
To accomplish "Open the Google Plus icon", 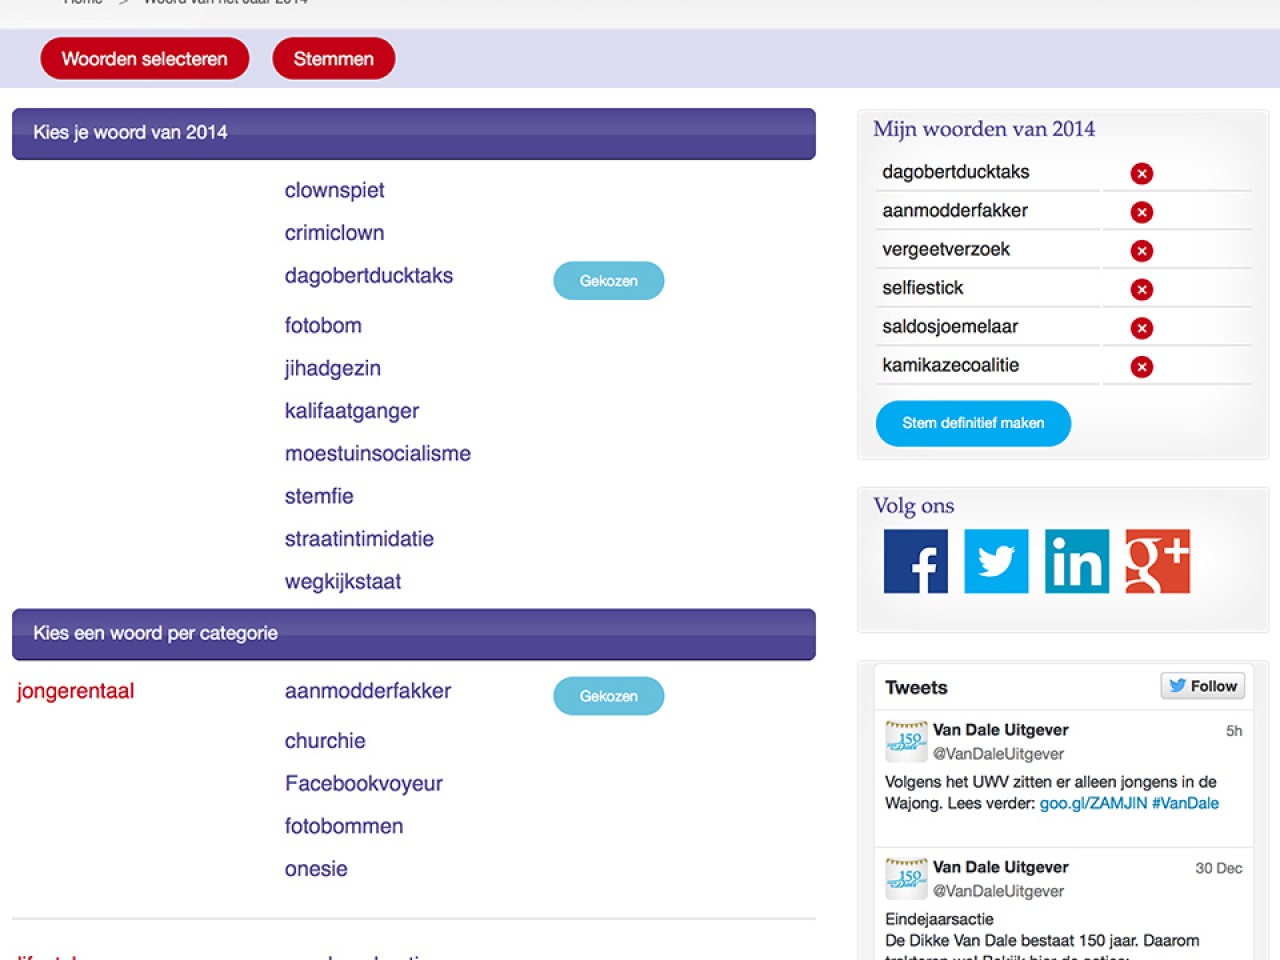I will 1157,562.
